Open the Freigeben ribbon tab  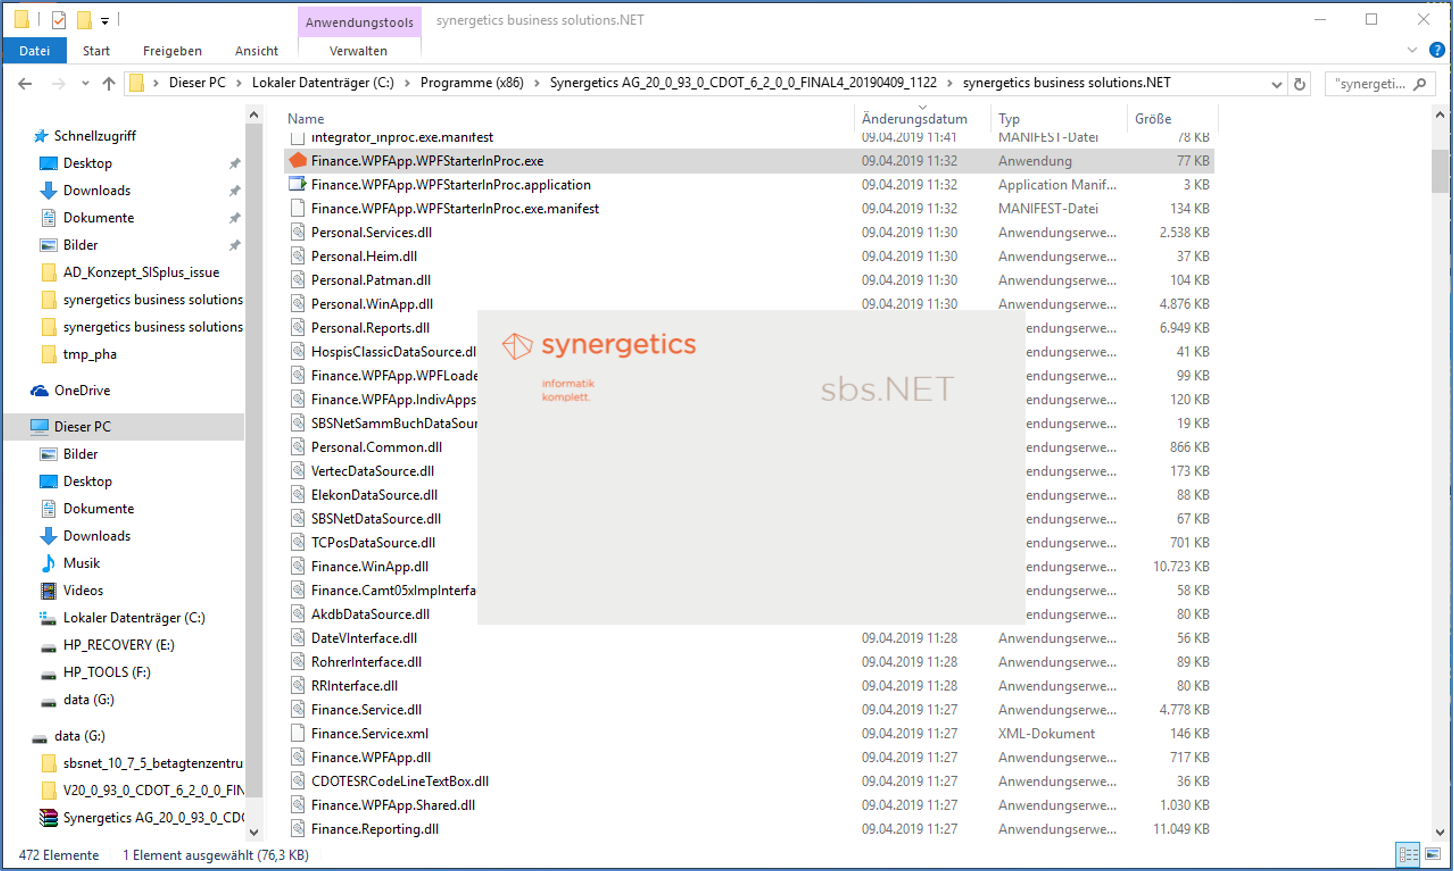(172, 50)
